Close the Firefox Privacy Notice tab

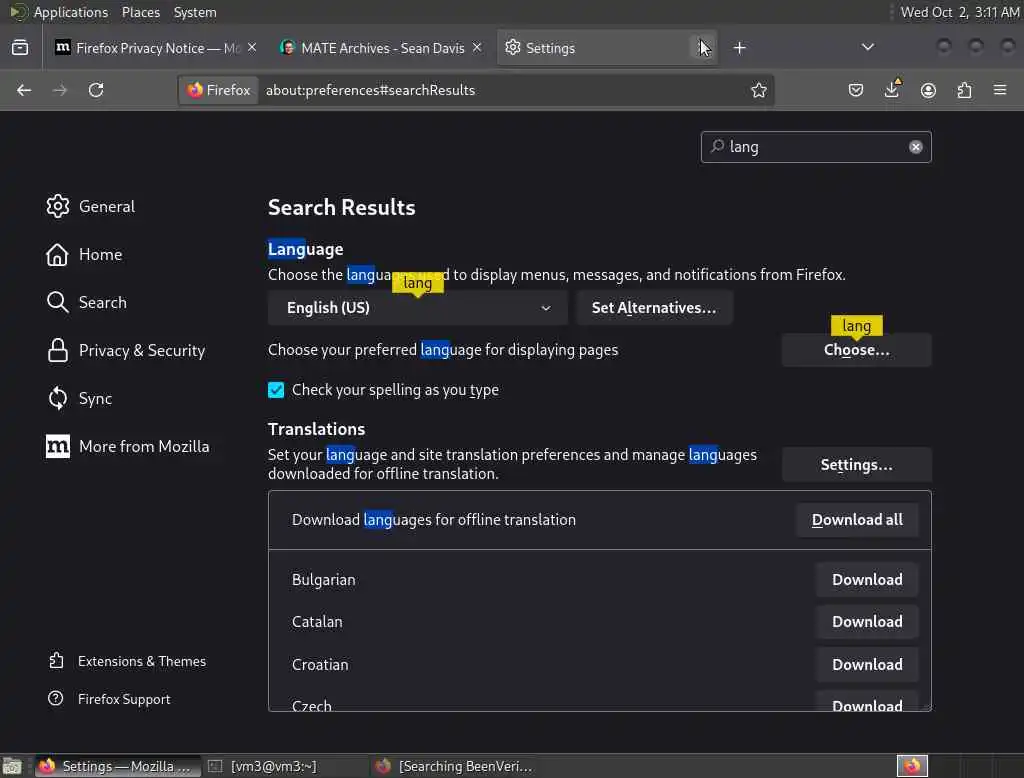(252, 48)
